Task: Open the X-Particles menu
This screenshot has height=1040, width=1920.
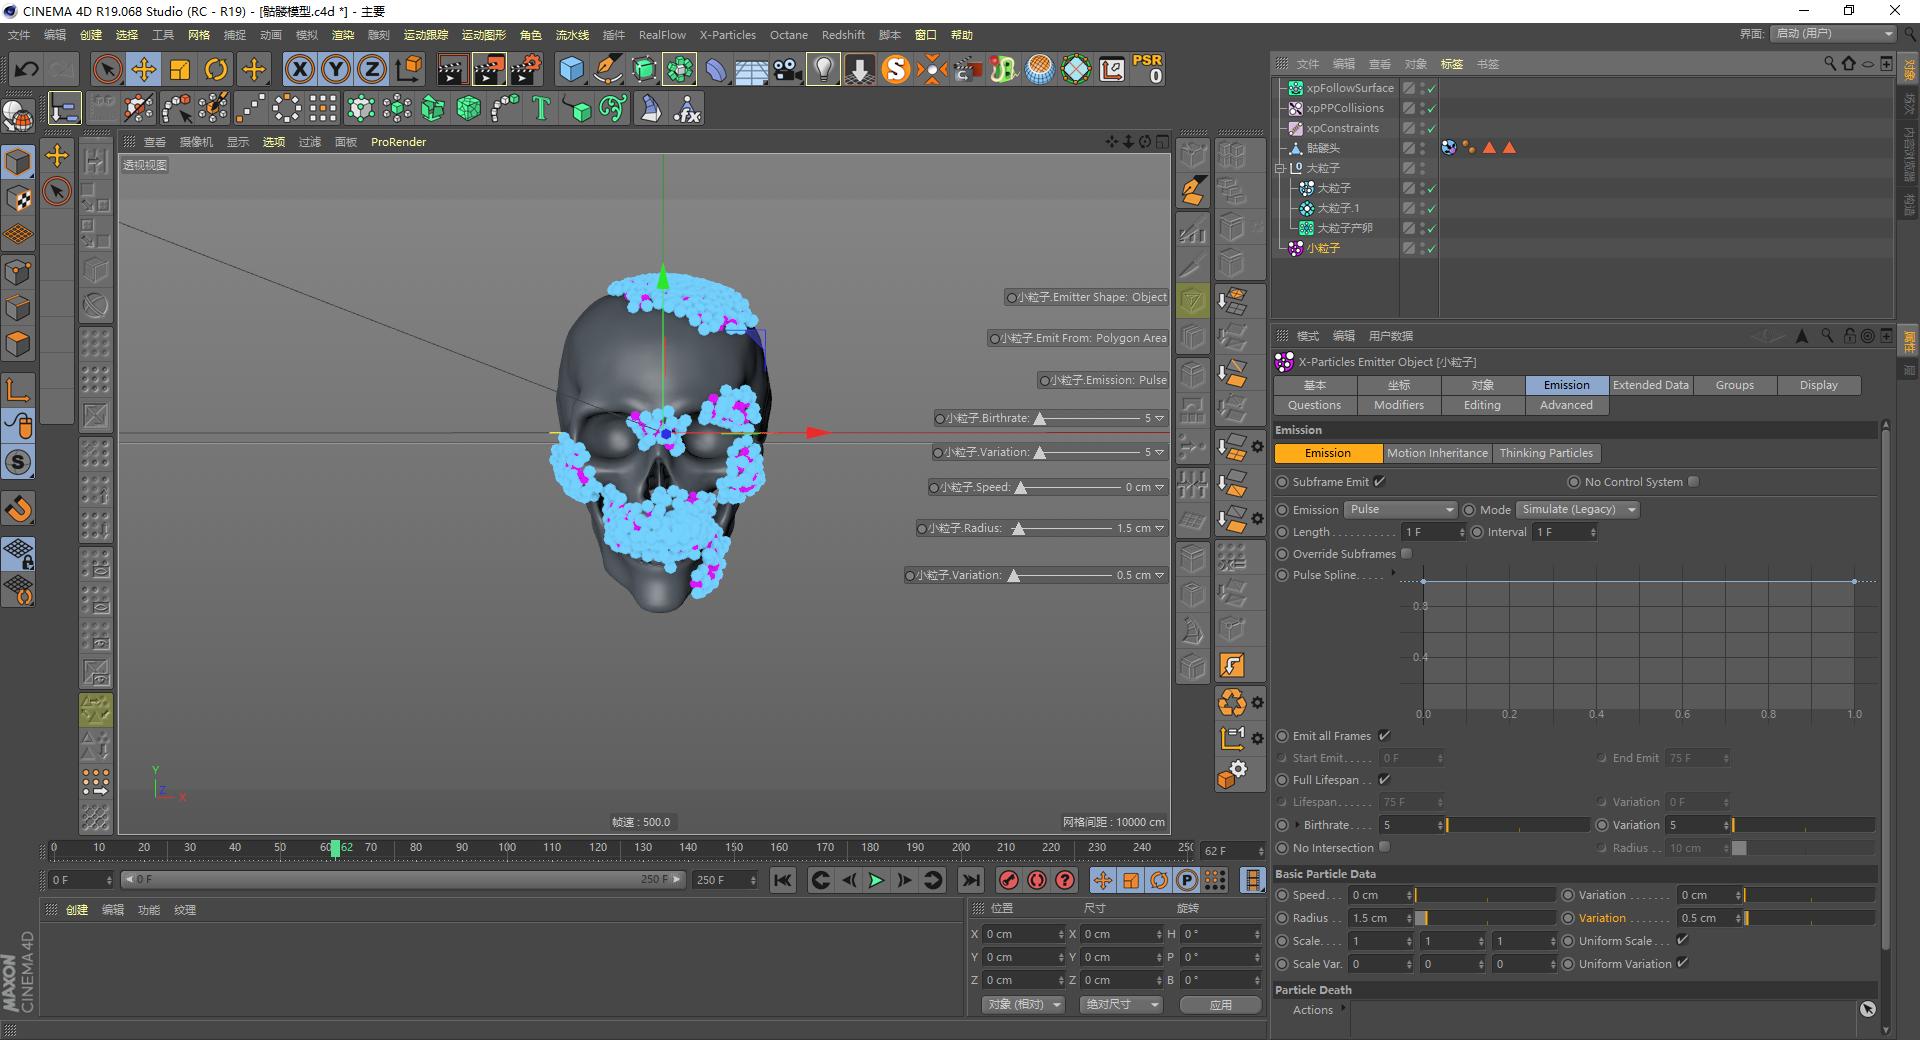Action: pos(727,34)
